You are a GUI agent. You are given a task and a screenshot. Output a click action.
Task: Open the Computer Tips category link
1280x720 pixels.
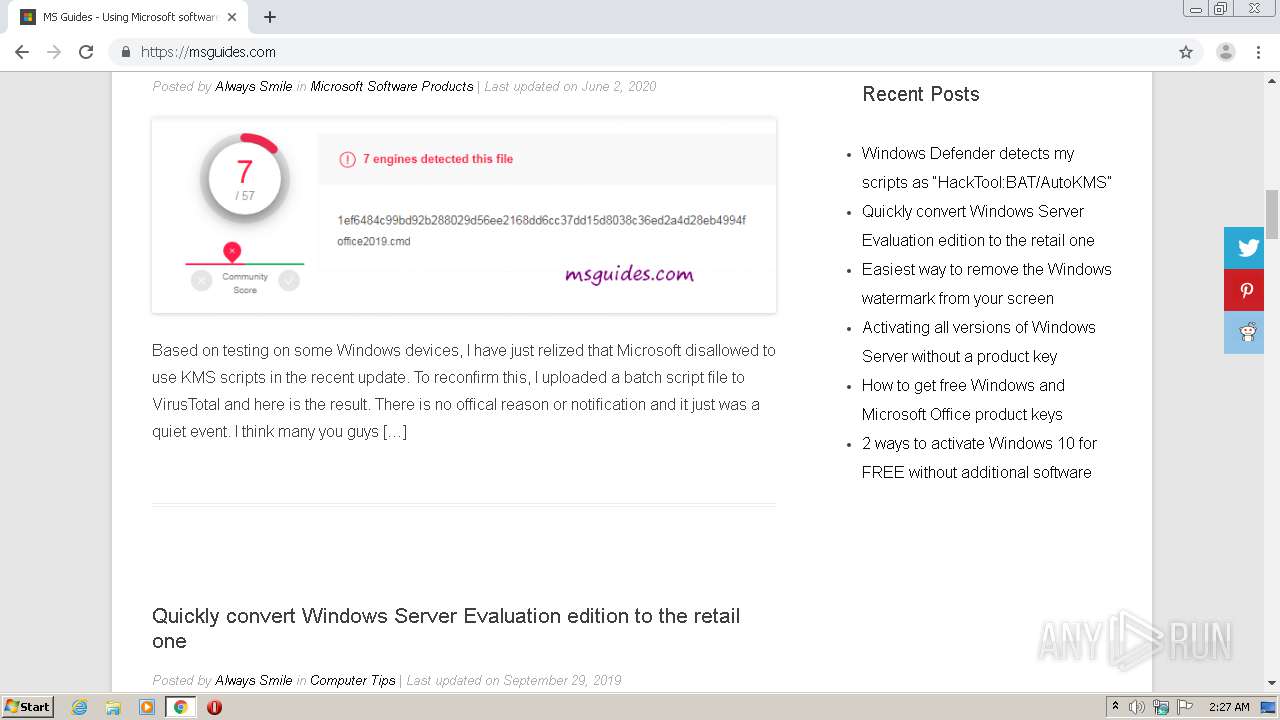[353, 680]
